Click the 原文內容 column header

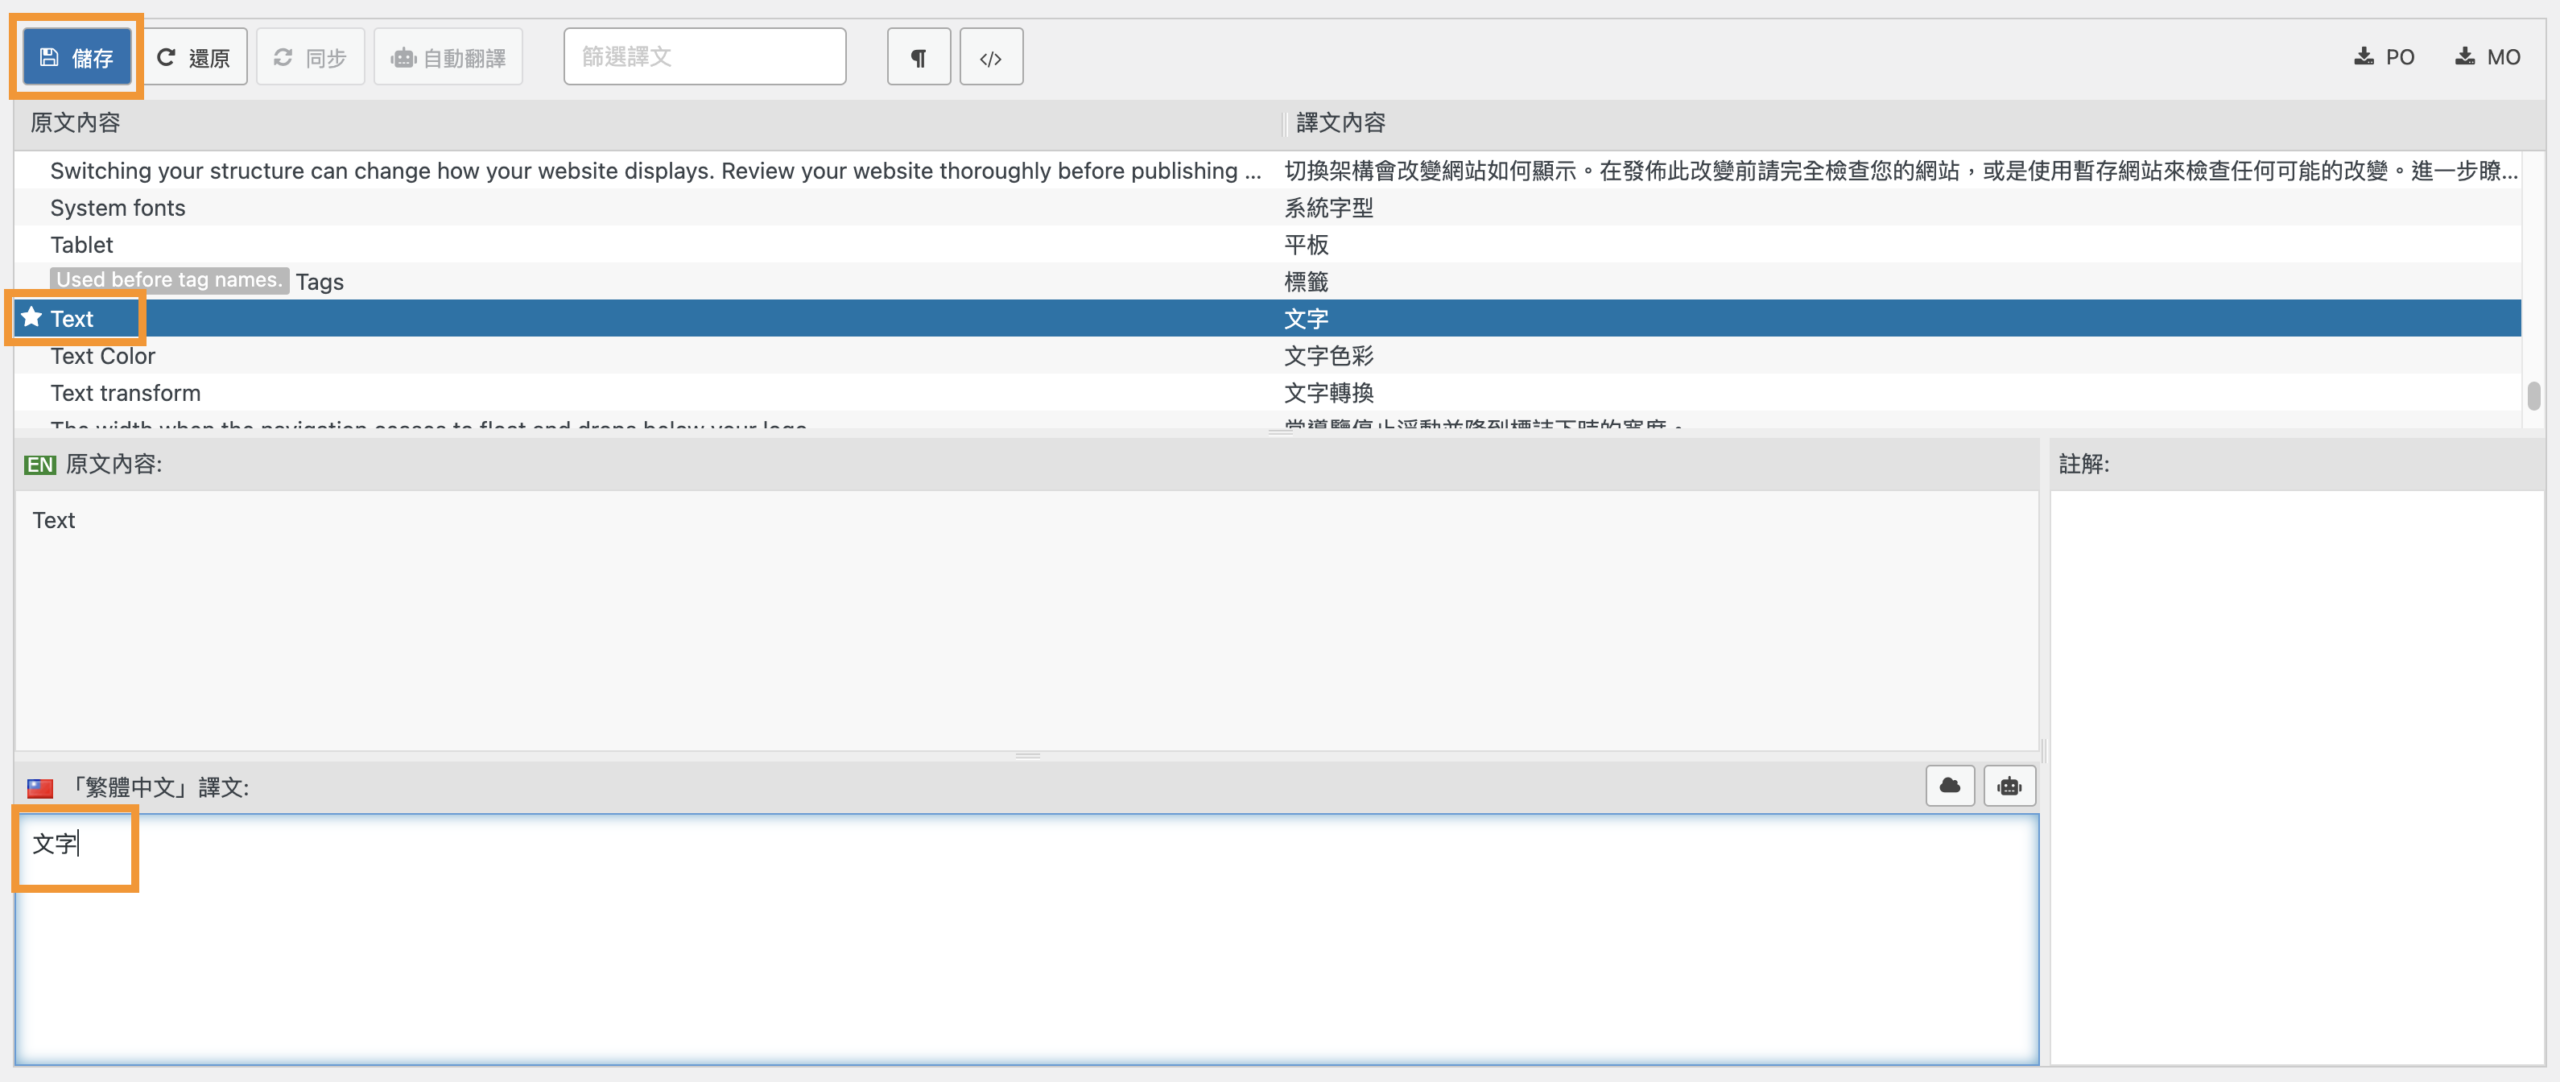(76, 123)
